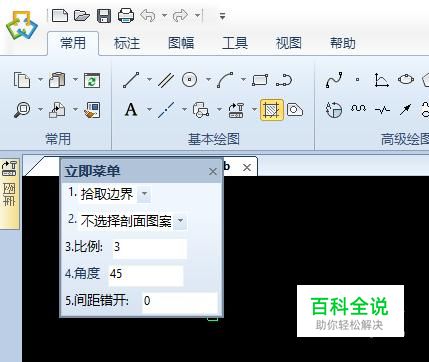Select the Rectangle drawing tool
This screenshot has height=362, width=429.
(260, 80)
